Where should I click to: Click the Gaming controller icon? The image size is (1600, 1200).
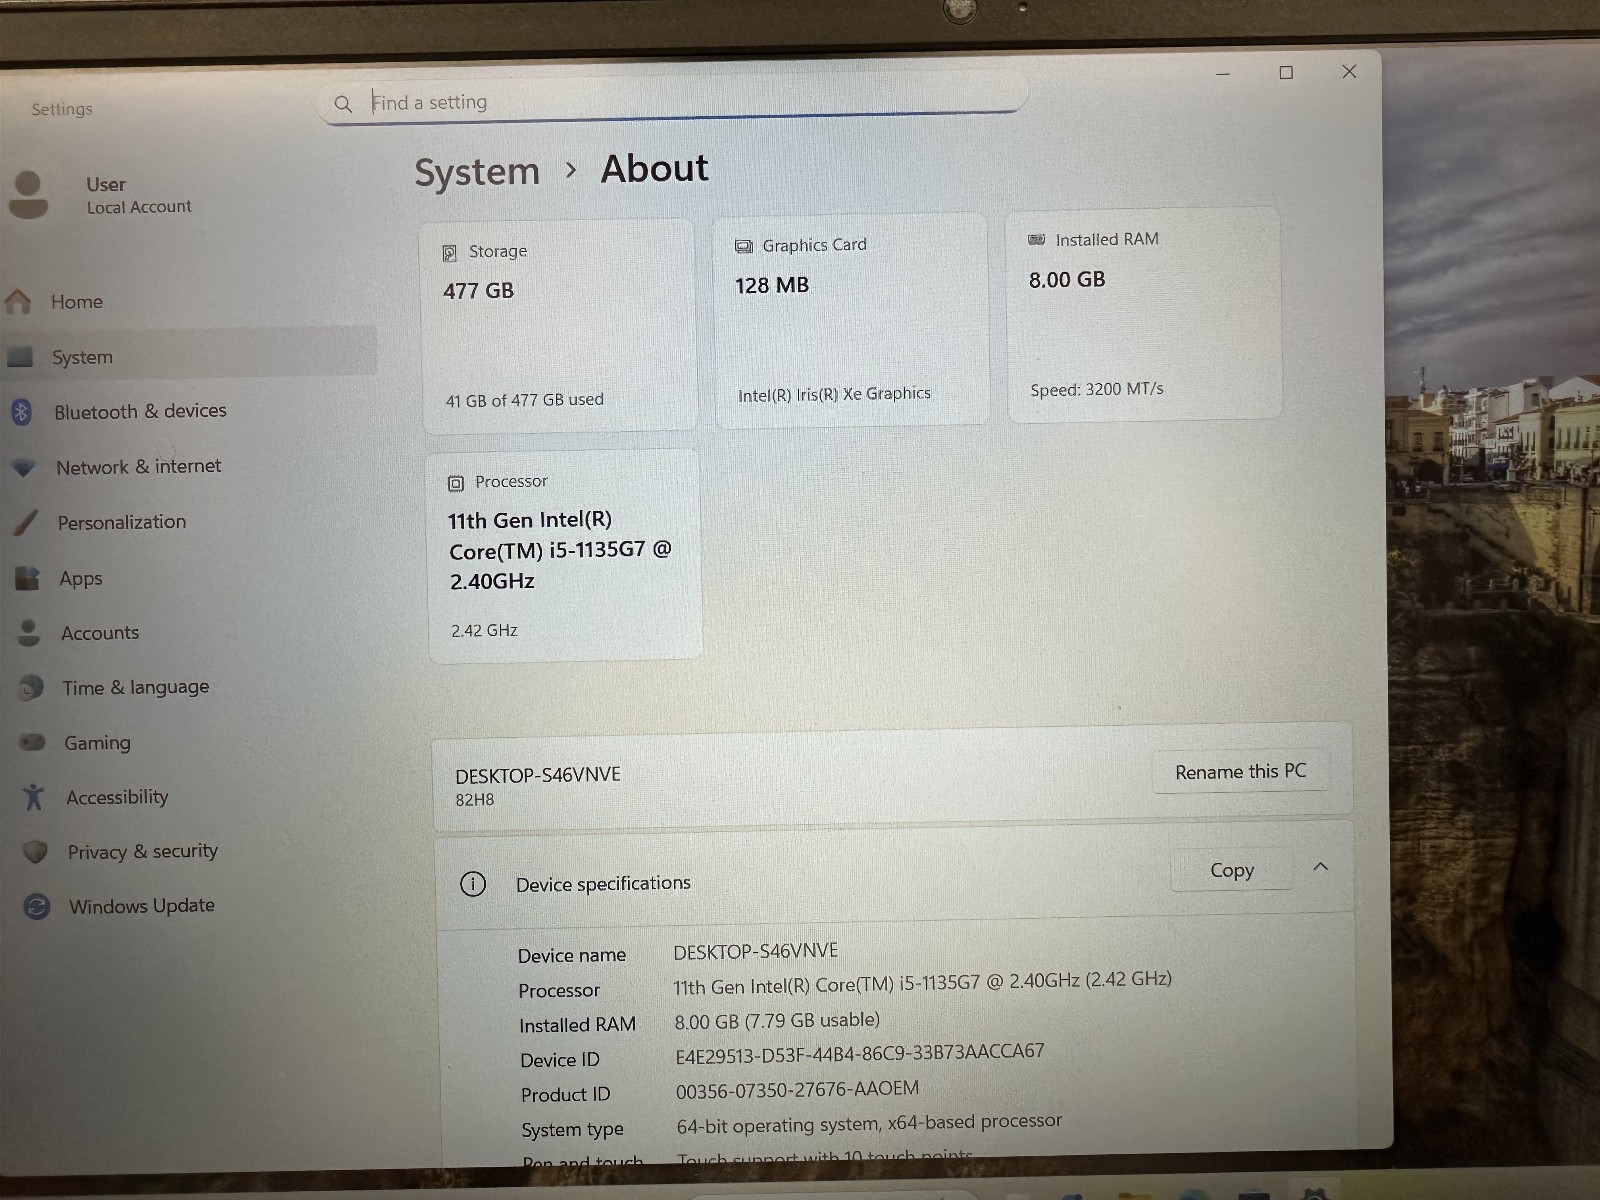33,742
